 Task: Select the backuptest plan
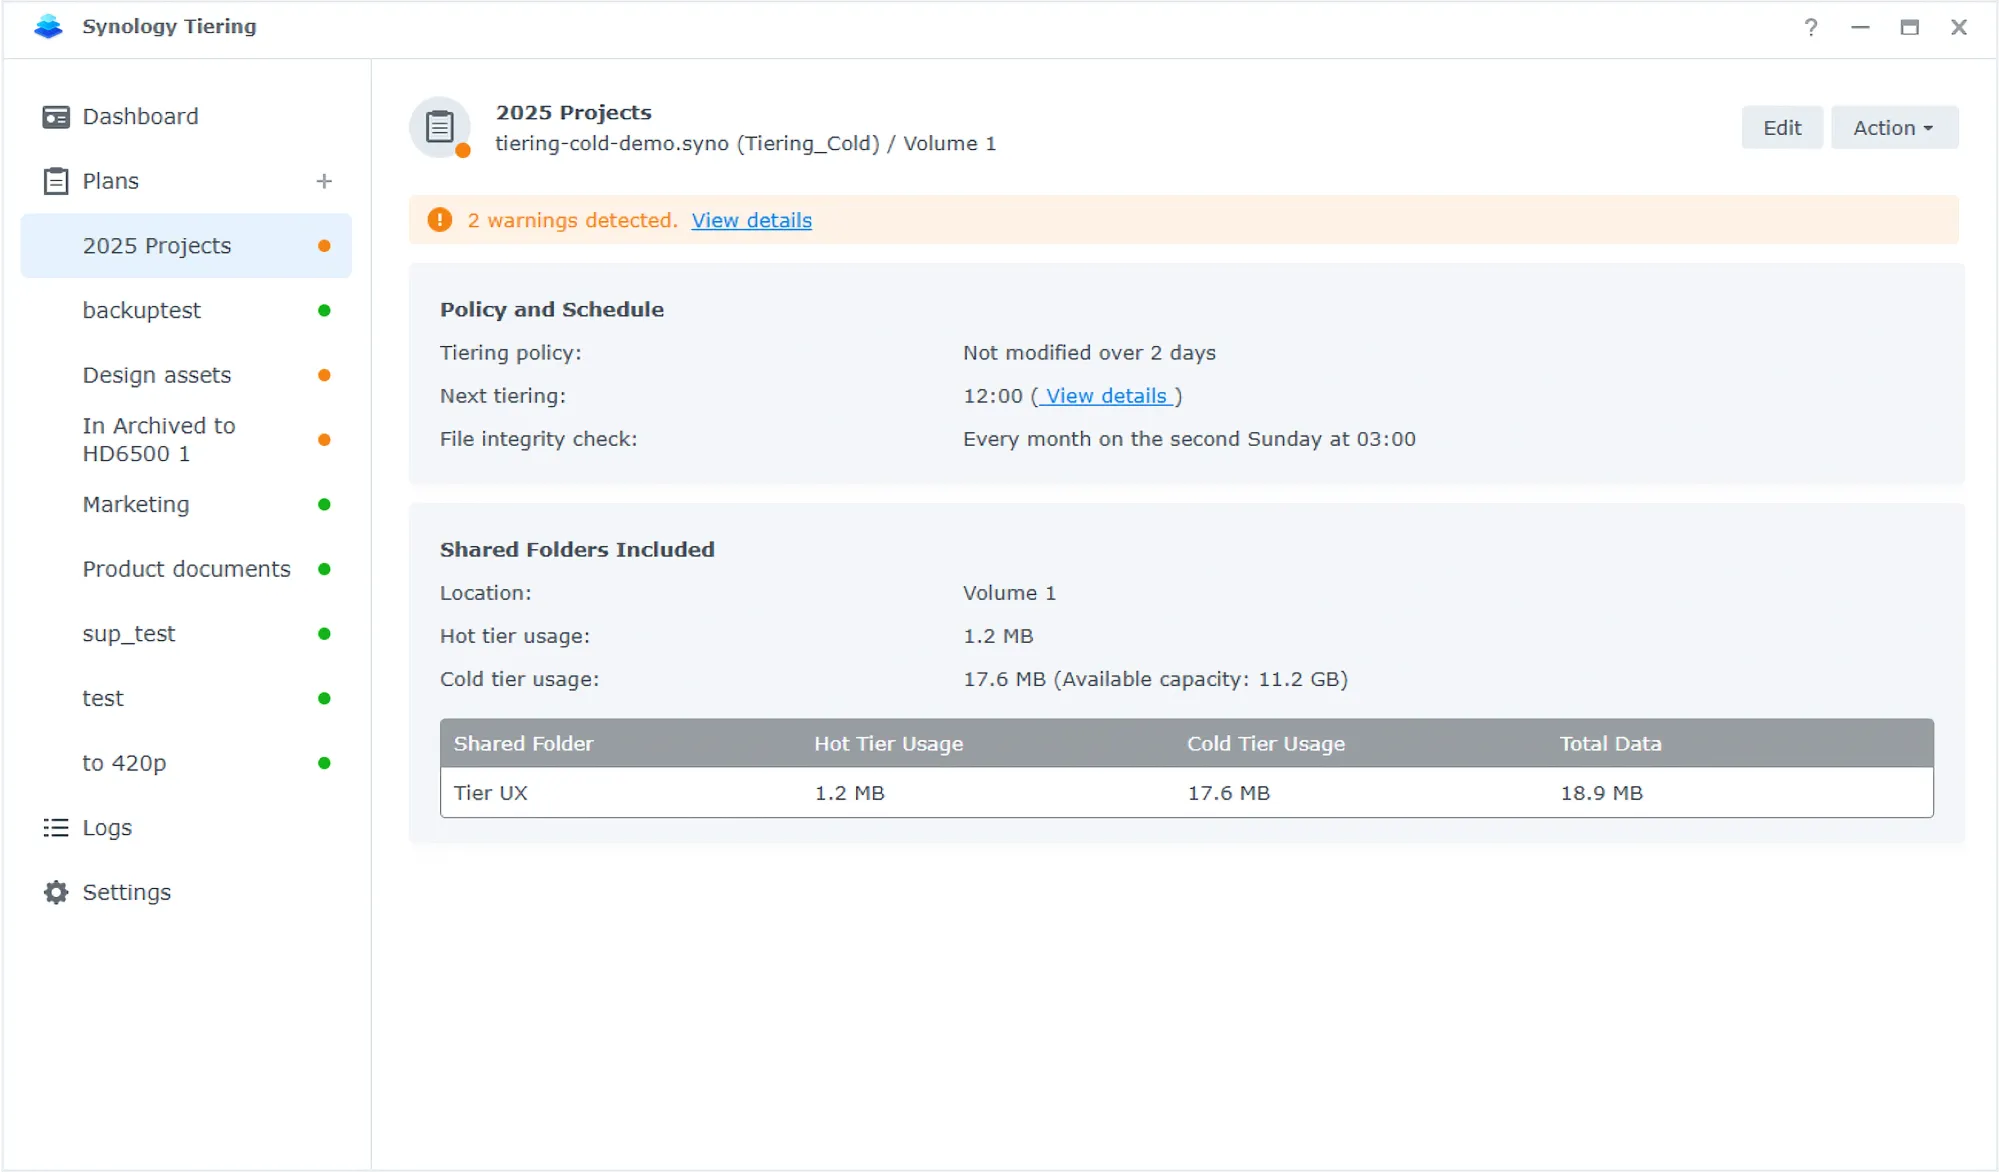142,311
